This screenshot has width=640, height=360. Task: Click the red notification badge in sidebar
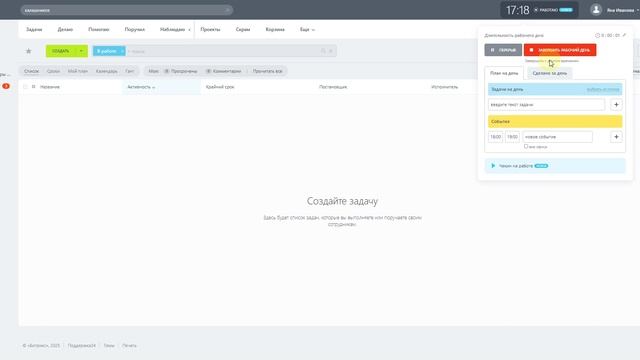click(6, 86)
